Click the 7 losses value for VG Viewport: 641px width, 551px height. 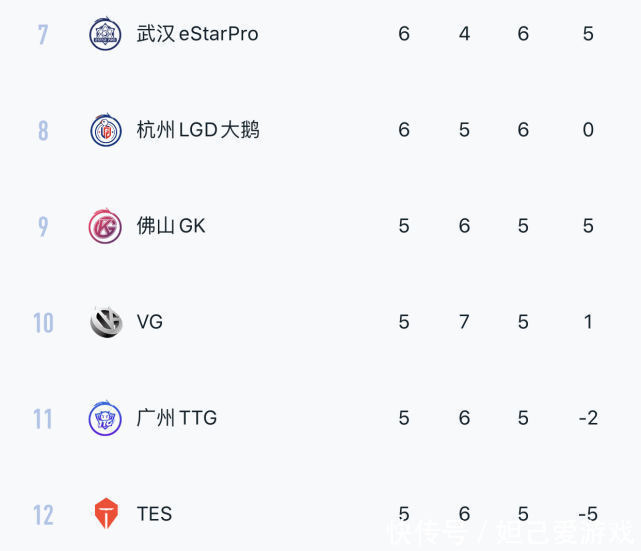click(x=464, y=322)
